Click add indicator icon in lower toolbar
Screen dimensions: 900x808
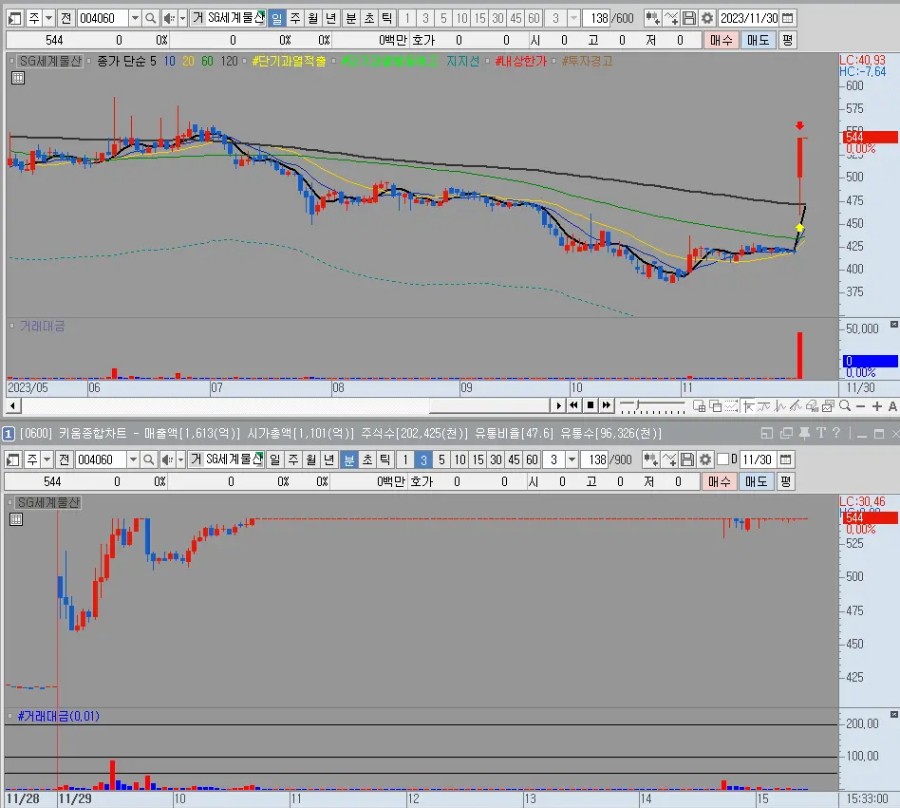[x=650, y=460]
